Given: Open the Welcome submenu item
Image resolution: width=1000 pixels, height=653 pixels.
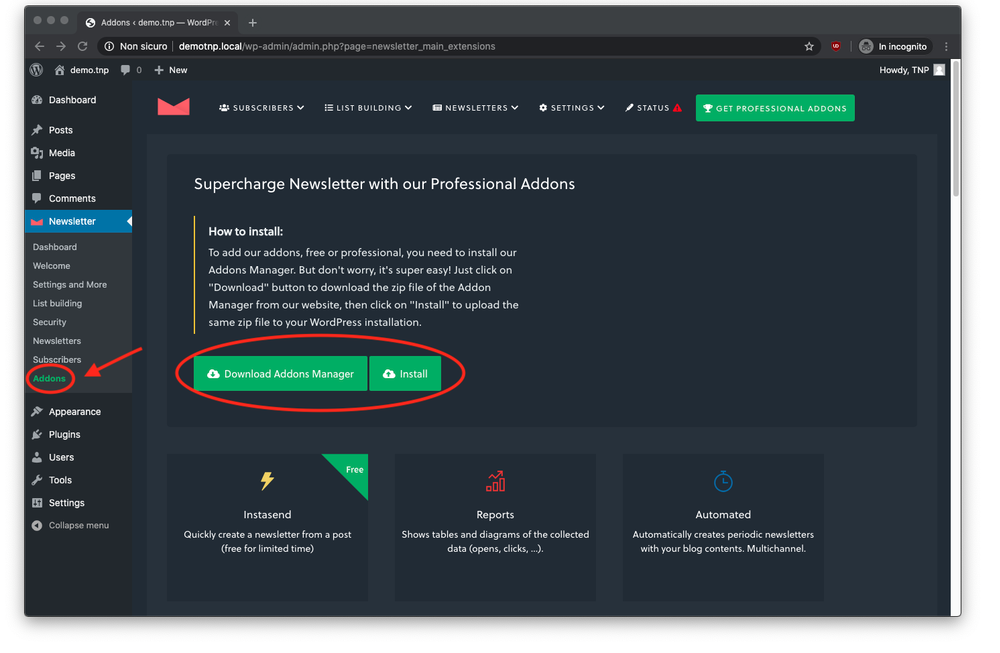Looking at the screenshot, I should pyautogui.click(x=52, y=267).
